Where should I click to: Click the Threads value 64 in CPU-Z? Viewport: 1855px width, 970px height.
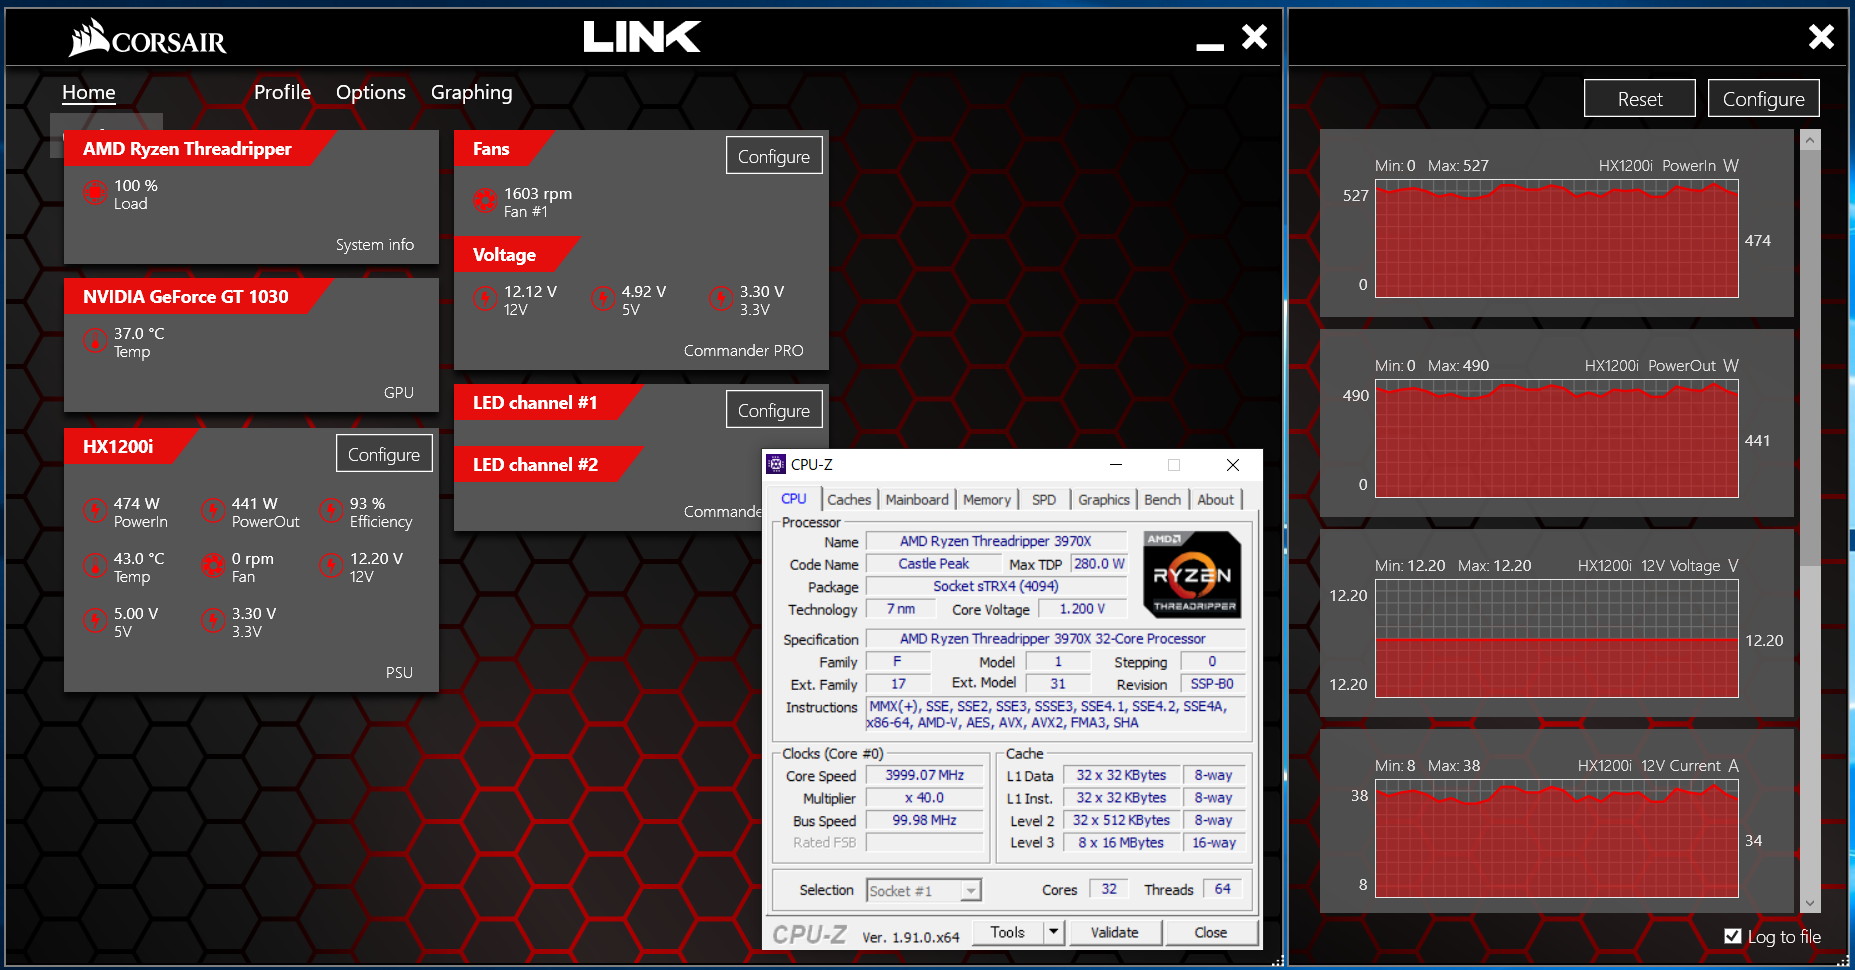1222,889
